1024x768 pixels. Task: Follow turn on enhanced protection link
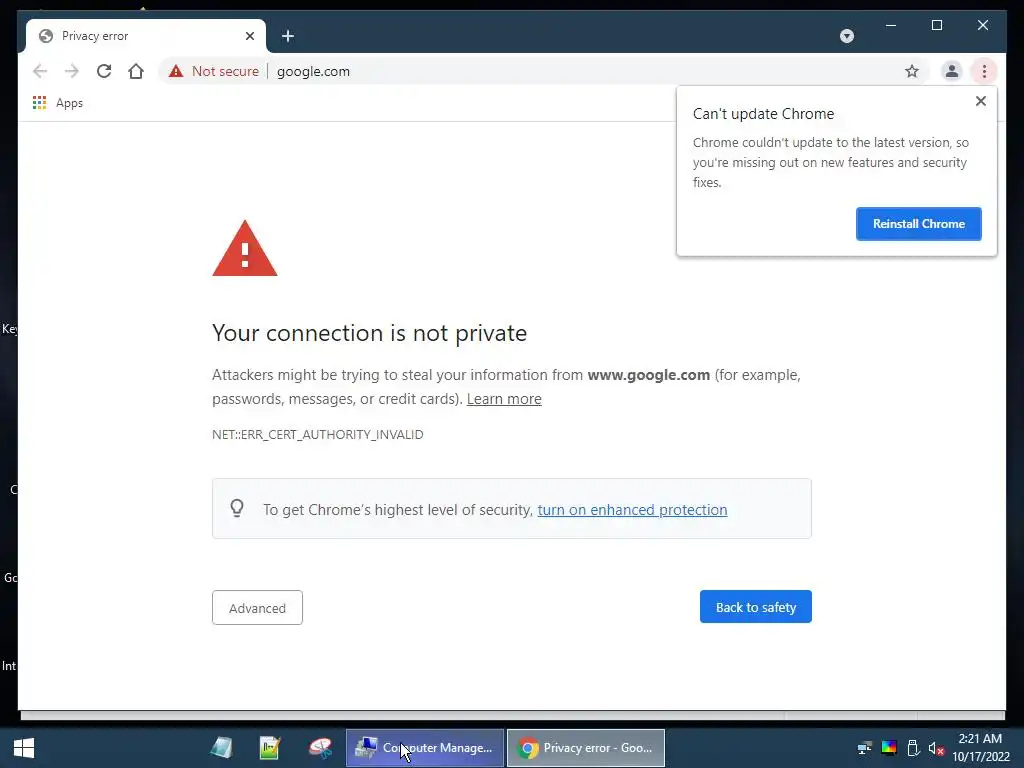tap(632, 509)
